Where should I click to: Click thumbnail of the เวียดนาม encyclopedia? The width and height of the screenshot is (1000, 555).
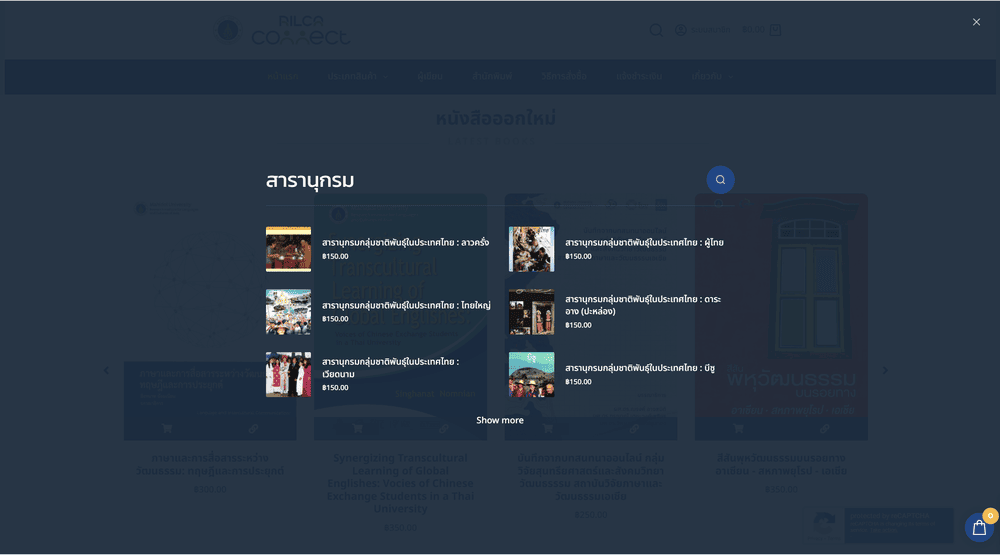tap(288, 375)
